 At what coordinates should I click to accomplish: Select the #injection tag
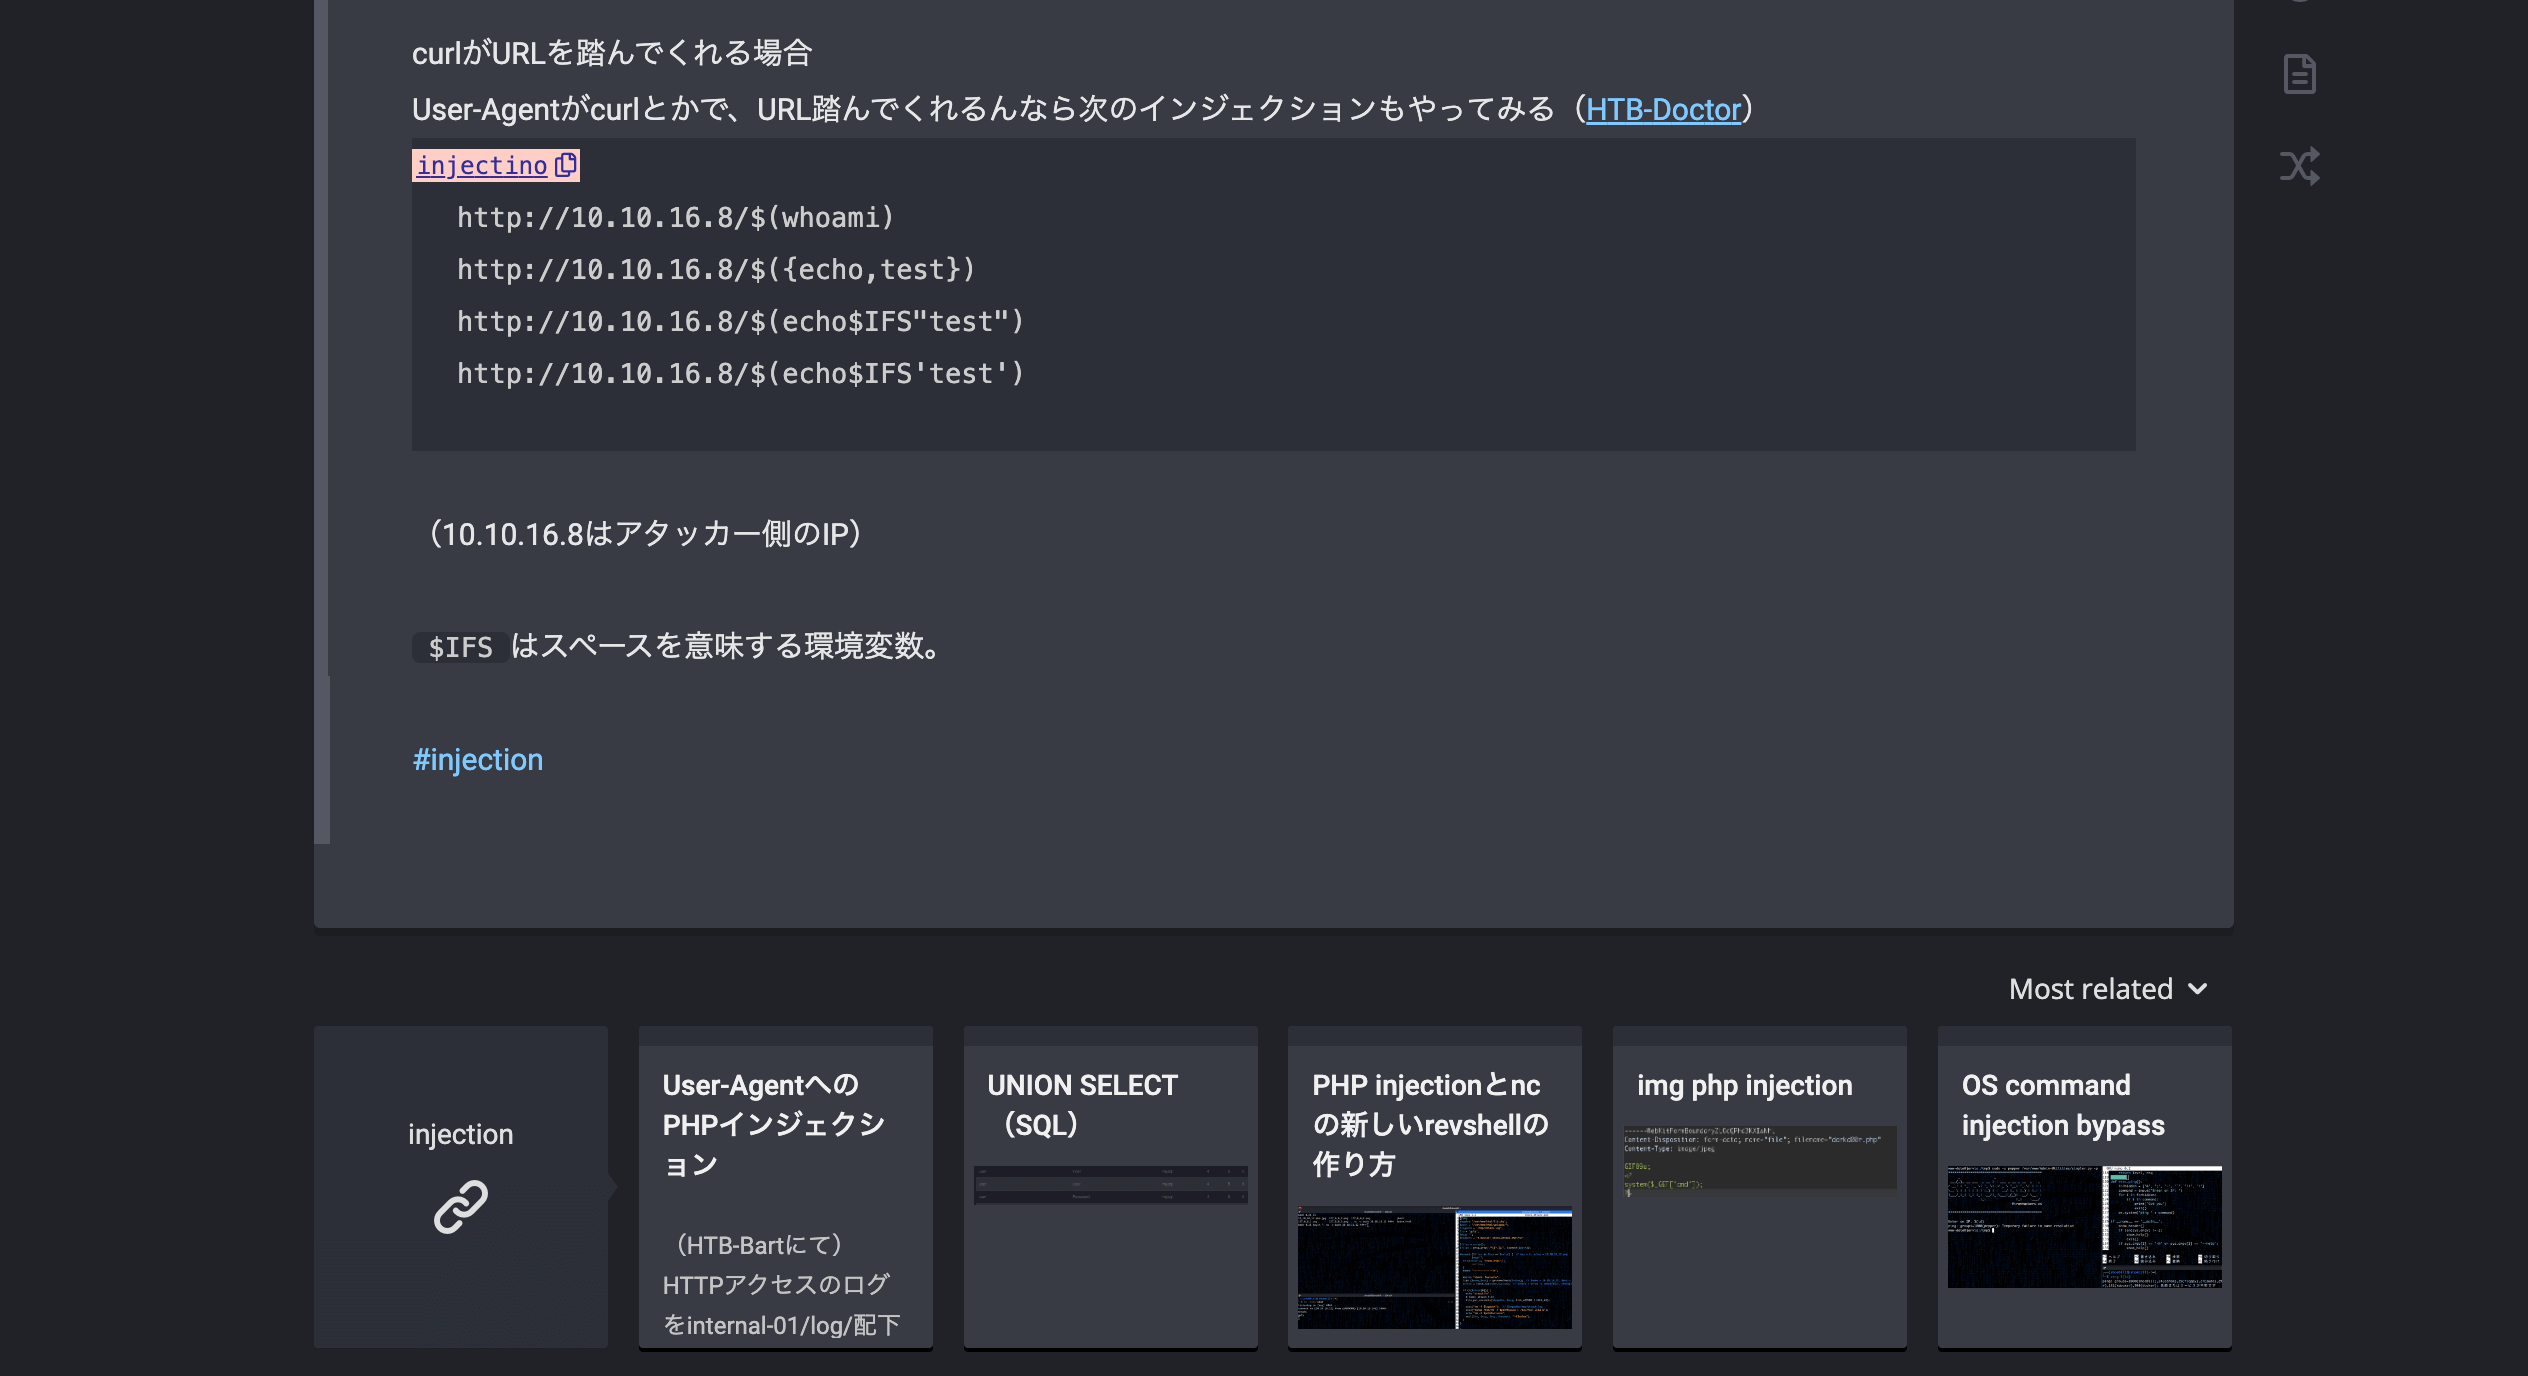(x=478, y=759)
